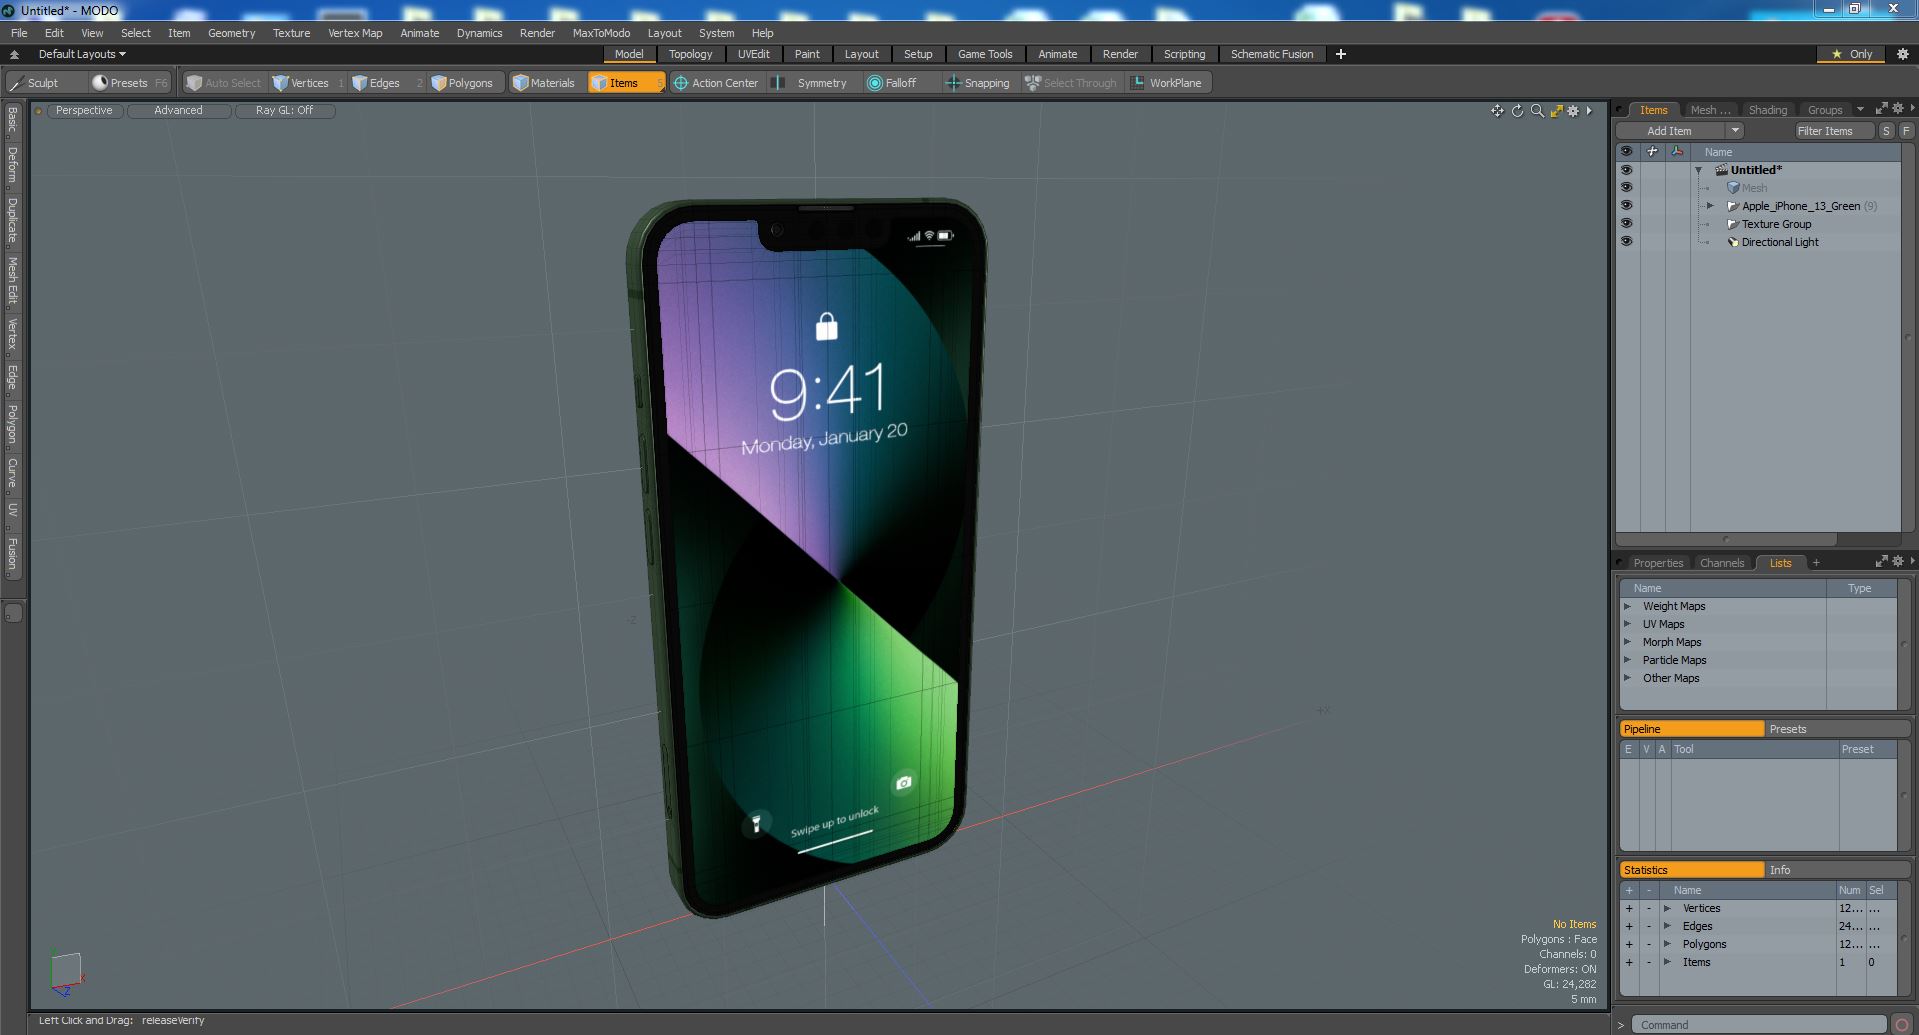Open the Info tab beside Statistics

pos(1837,870)
